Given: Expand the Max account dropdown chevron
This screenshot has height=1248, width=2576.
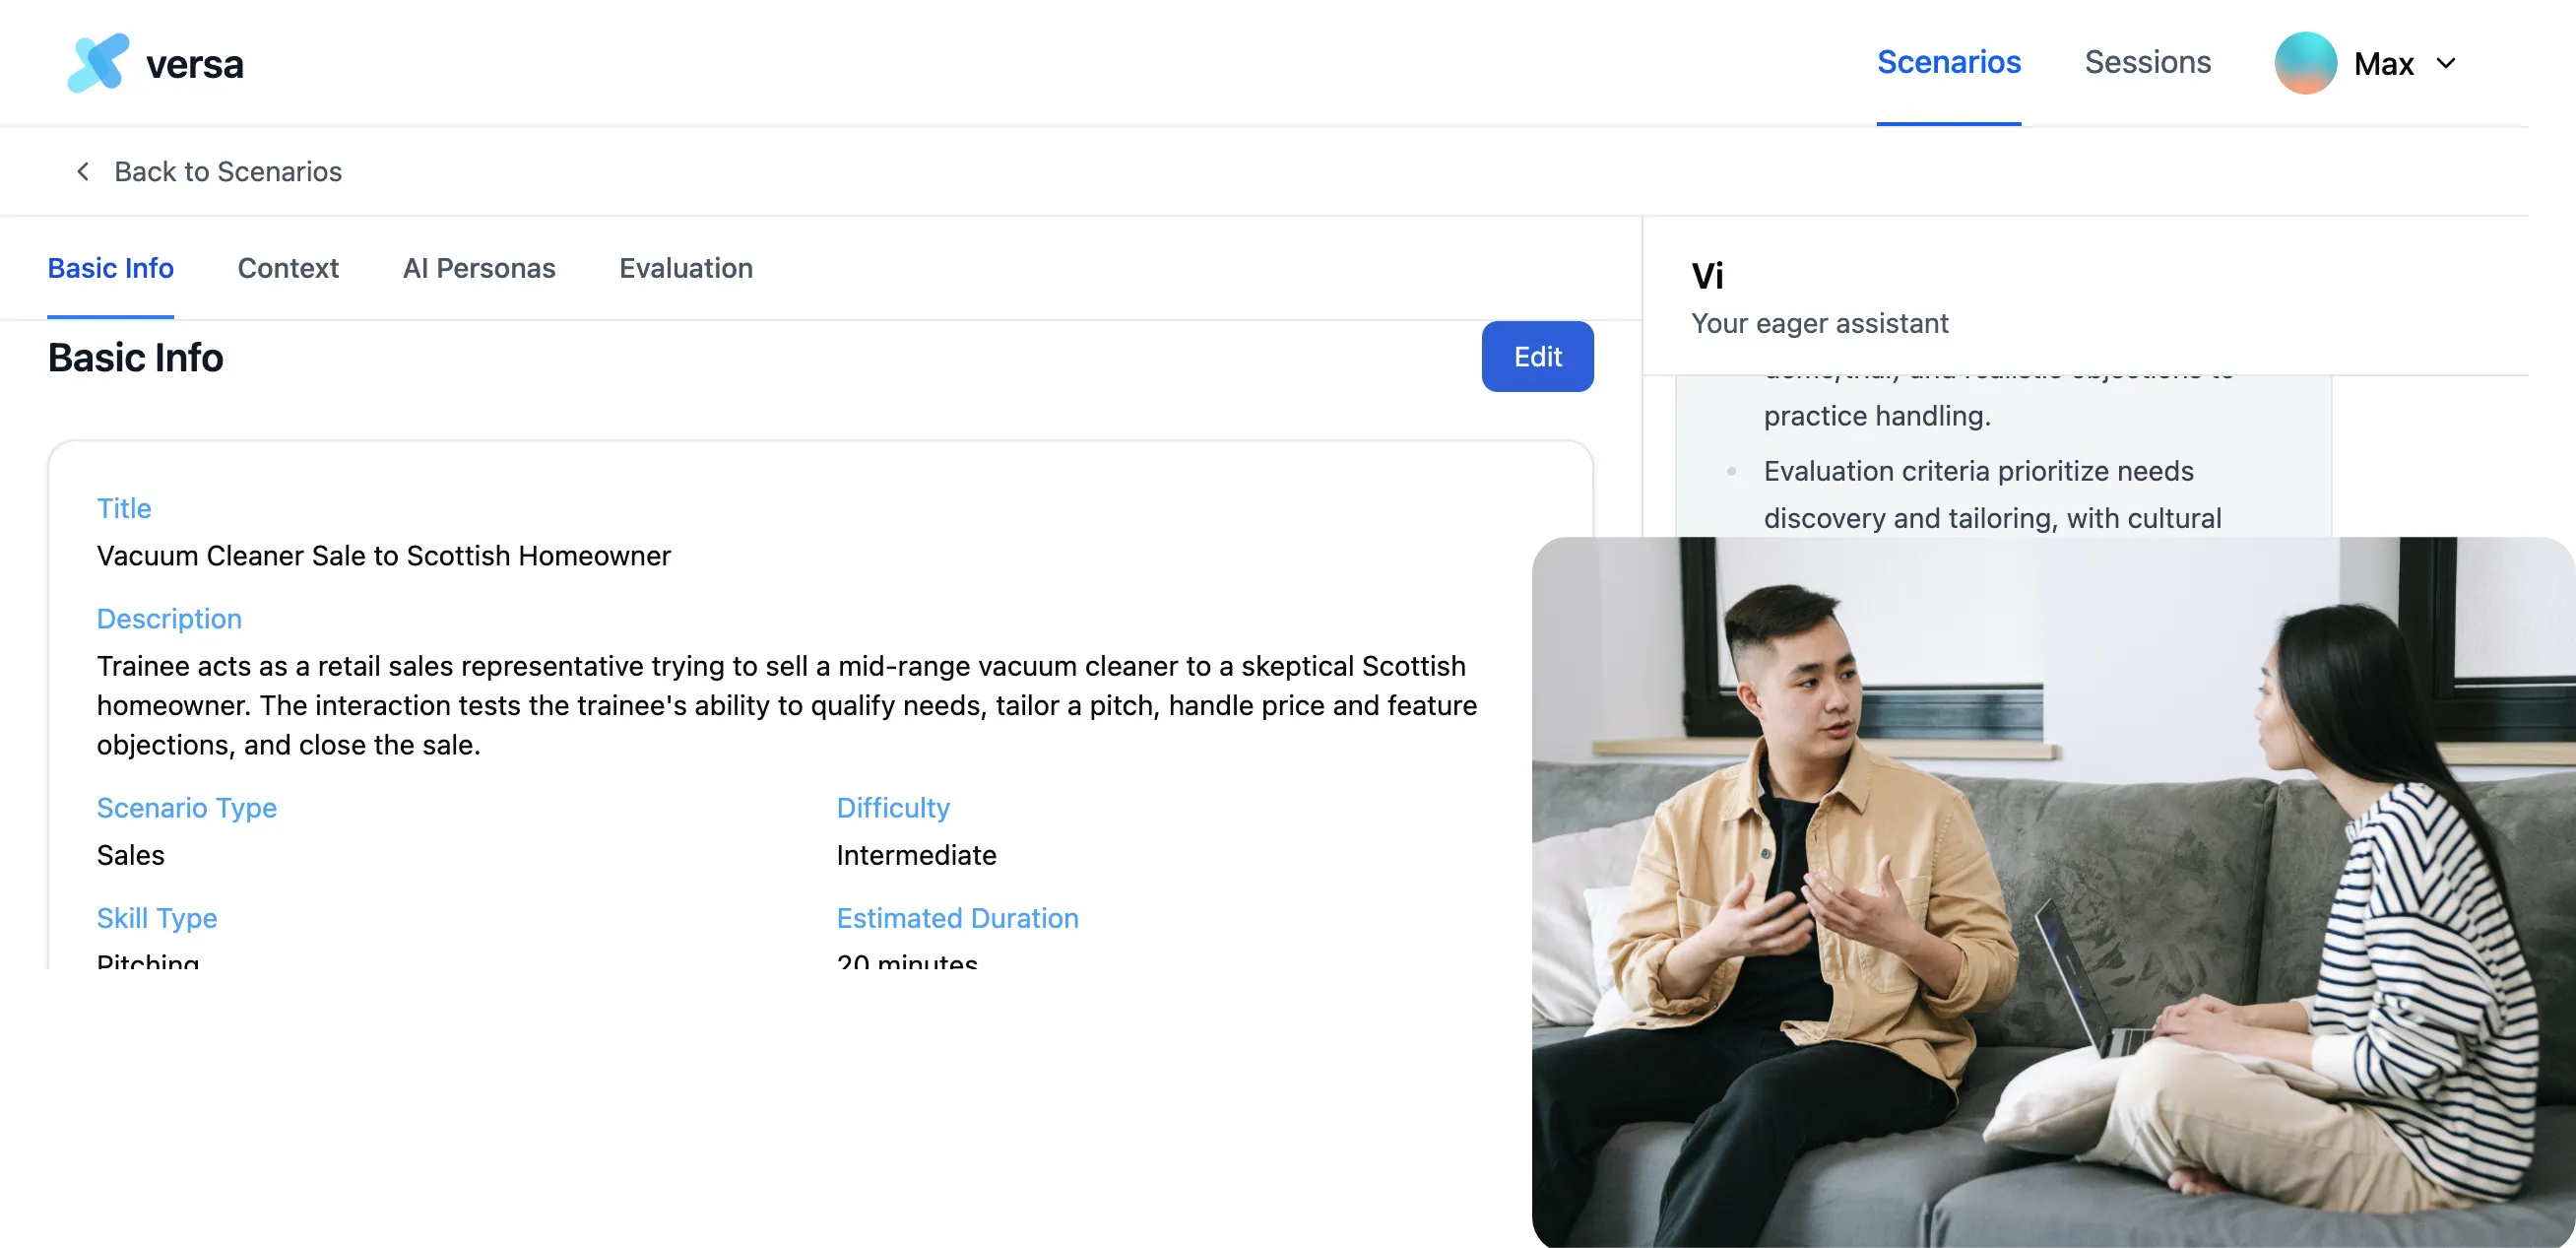Looking at the screenshot, I should coord(2446,63).
